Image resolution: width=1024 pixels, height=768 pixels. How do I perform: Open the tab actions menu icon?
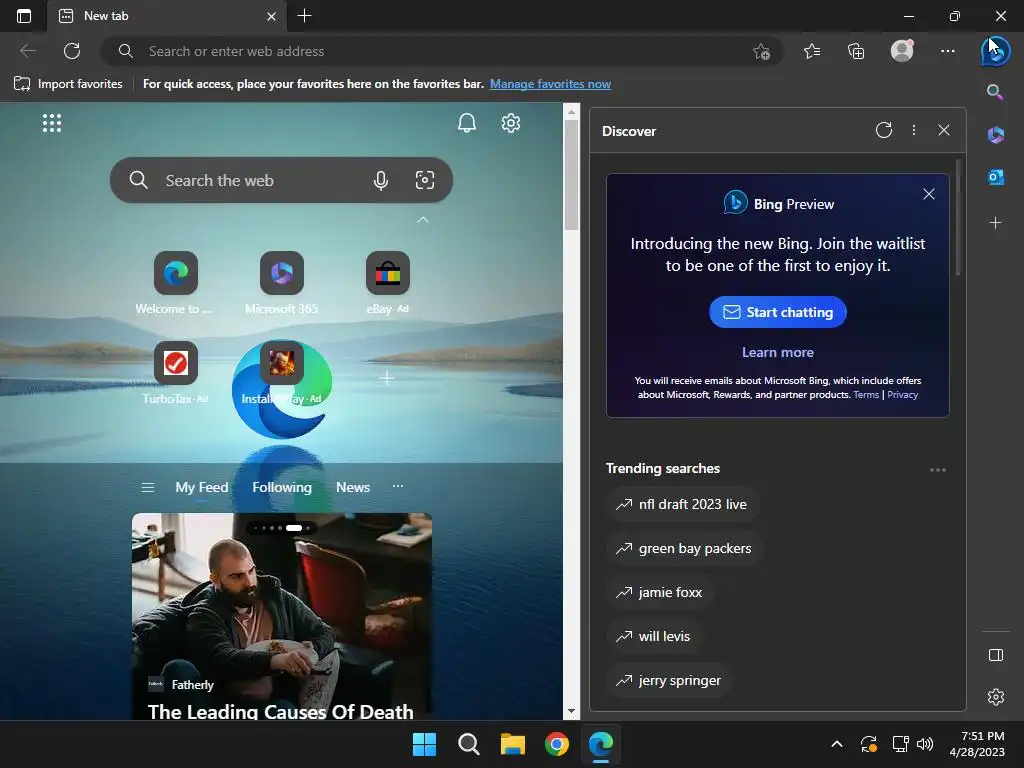(24, 16)
